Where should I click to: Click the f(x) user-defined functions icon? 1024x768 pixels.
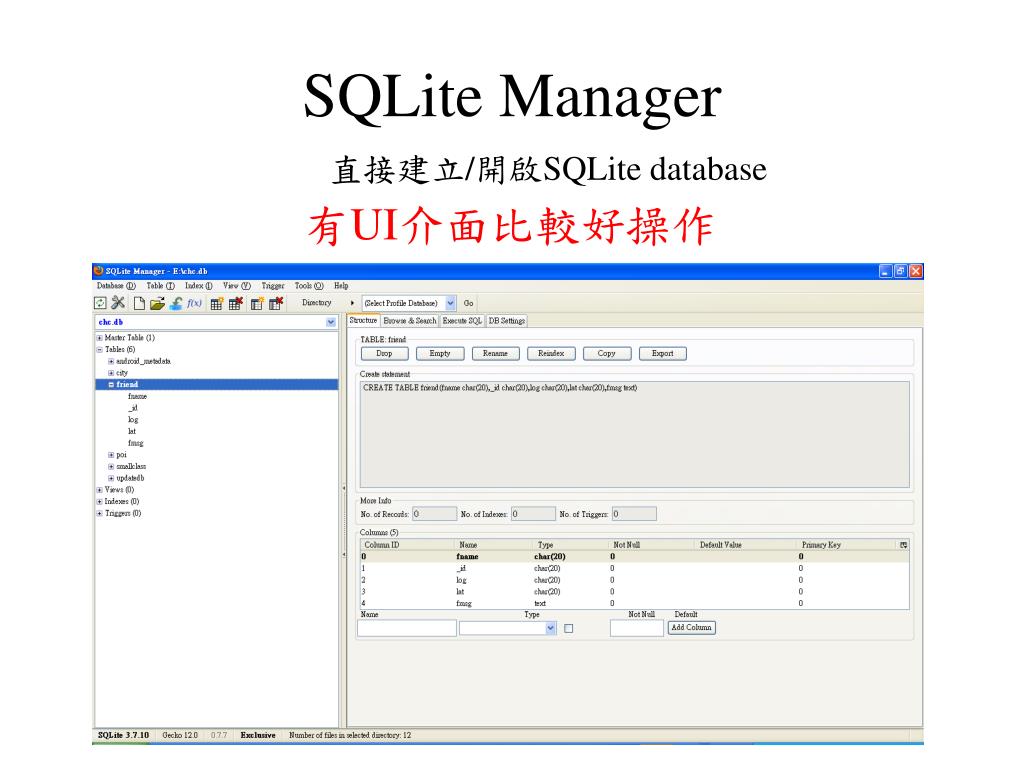(x=195, y=303)
